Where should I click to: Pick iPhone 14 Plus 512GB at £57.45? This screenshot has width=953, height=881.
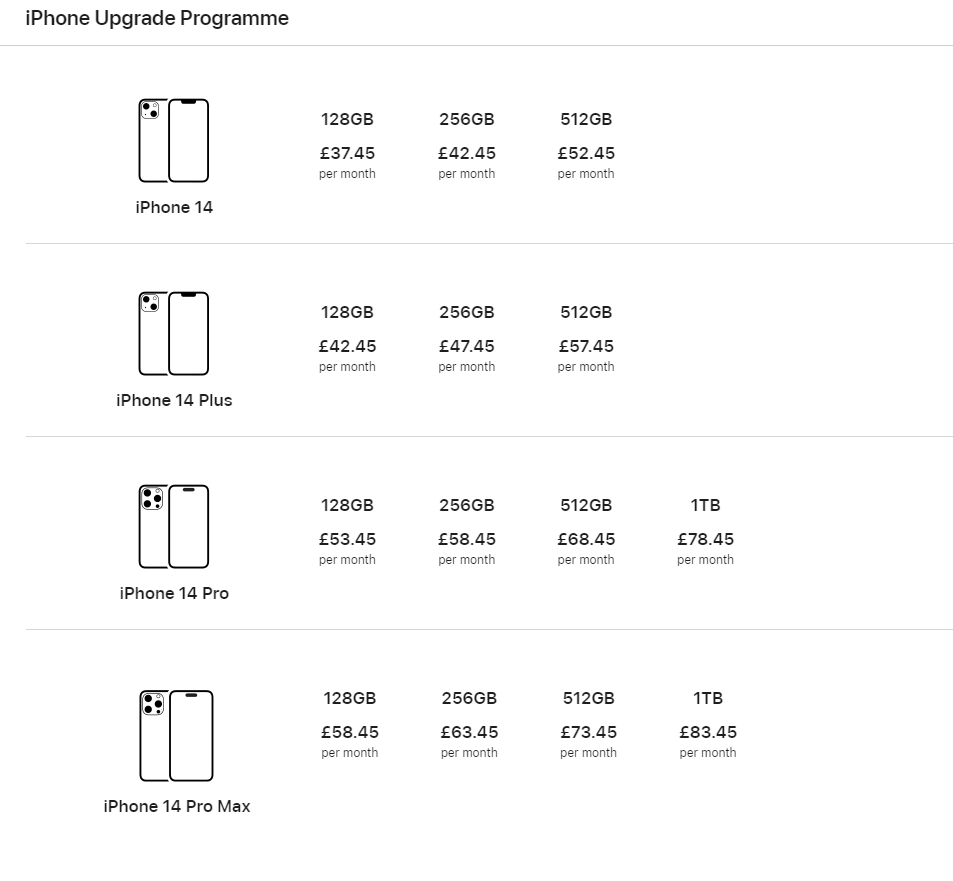point(586,338)
